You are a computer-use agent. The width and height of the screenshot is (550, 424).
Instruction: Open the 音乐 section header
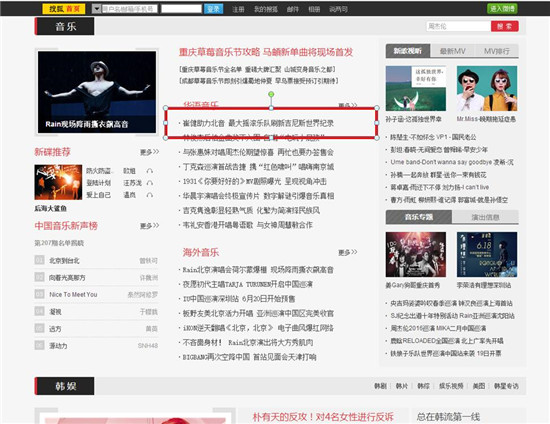coord(65,26)
